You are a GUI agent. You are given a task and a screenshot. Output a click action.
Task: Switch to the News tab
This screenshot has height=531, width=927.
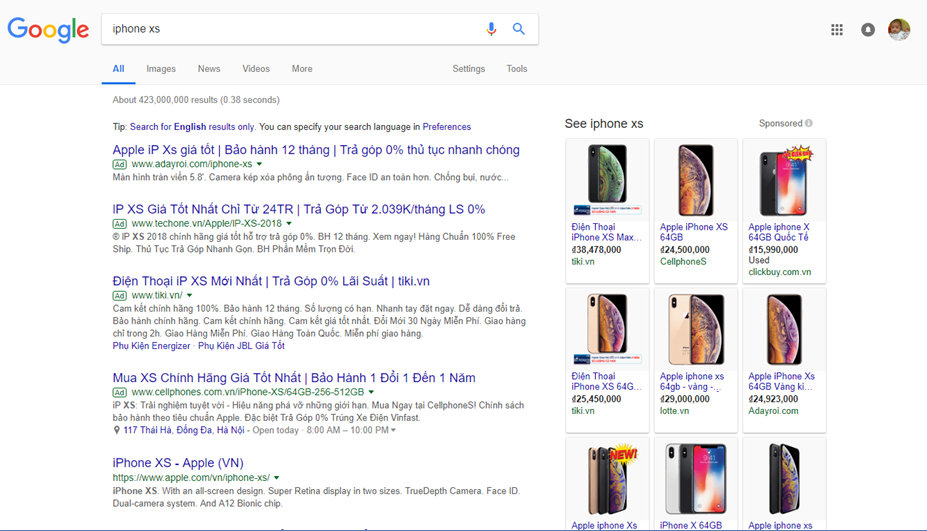tap(209, 69)
